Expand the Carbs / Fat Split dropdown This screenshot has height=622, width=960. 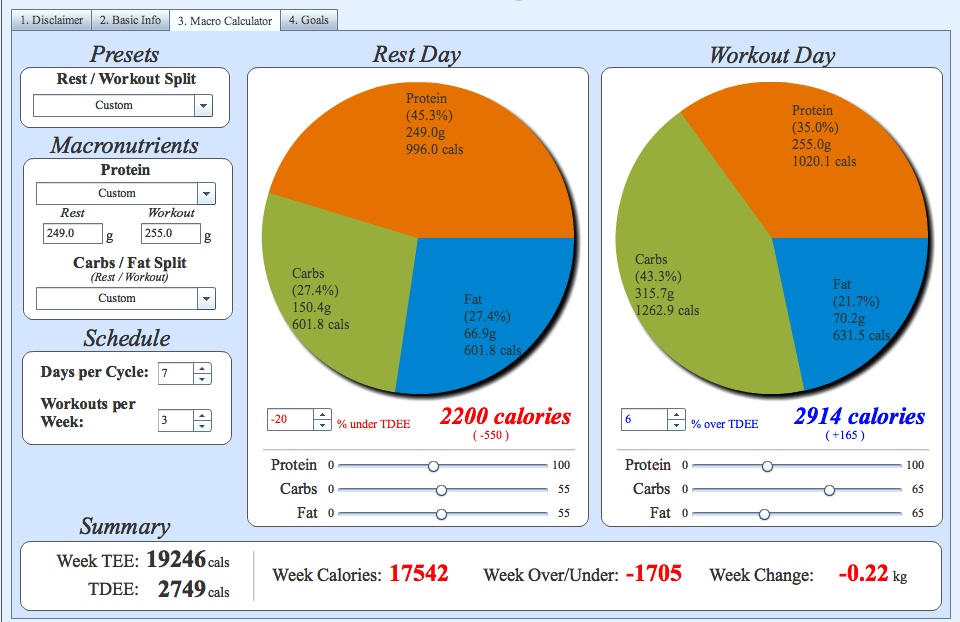click(206, 298)
